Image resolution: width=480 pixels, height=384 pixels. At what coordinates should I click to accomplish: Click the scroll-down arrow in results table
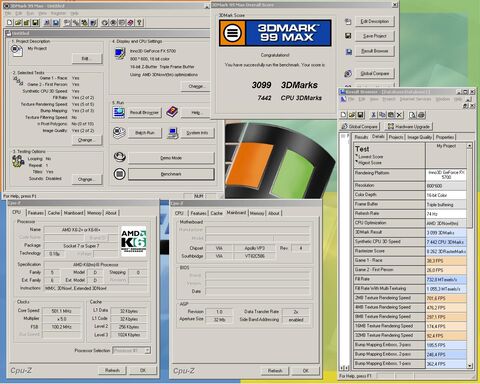click(470, 366)
